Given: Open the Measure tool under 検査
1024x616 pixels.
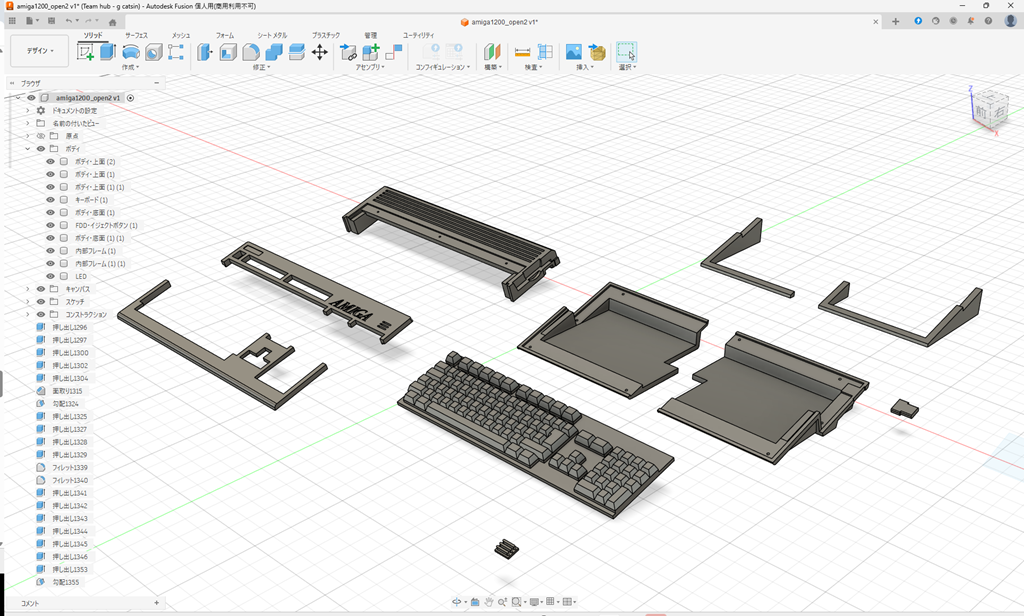Looking at the screenshot, I should coord(522,51).
